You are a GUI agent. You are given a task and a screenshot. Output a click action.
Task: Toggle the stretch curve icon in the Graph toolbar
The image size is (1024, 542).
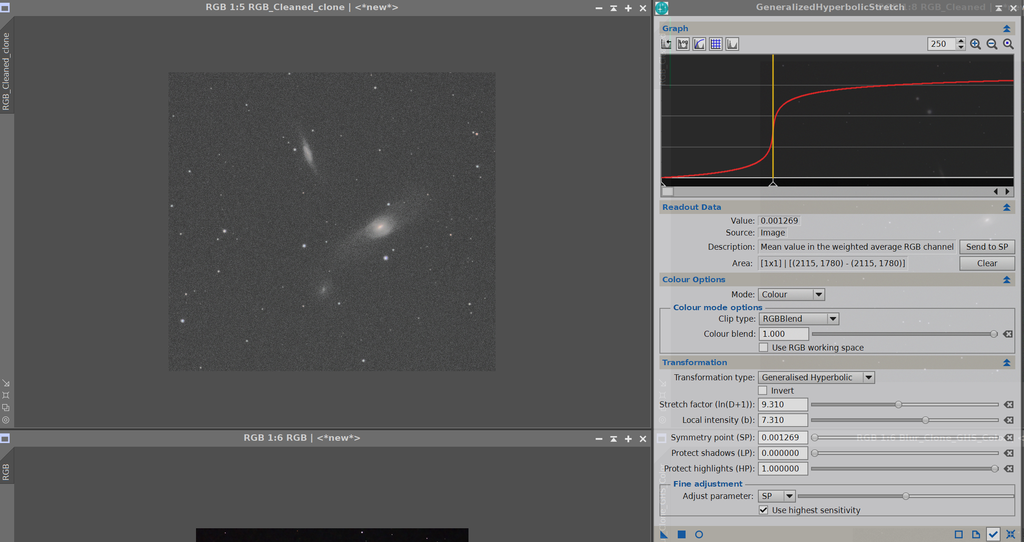699,44
